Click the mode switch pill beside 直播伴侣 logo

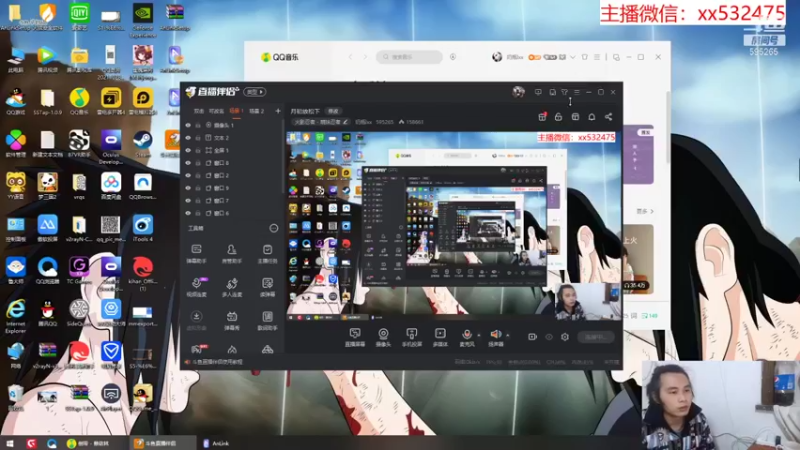click(x=255, y=92)
